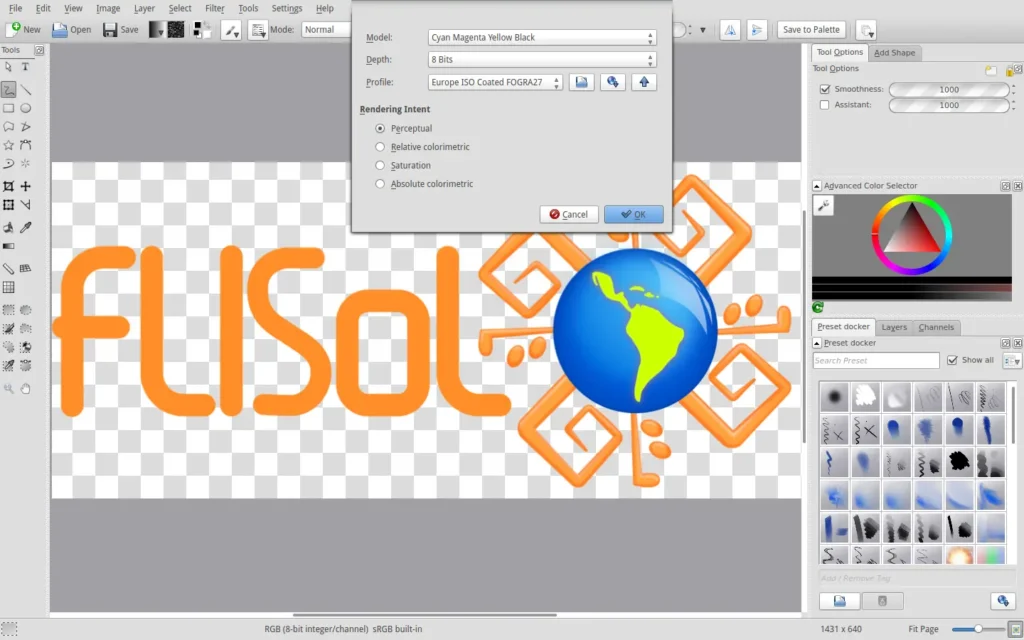Viewport: 1024px width, 640px height.
Task: Click the Save to Palette button
Action: tap(811, 29)
